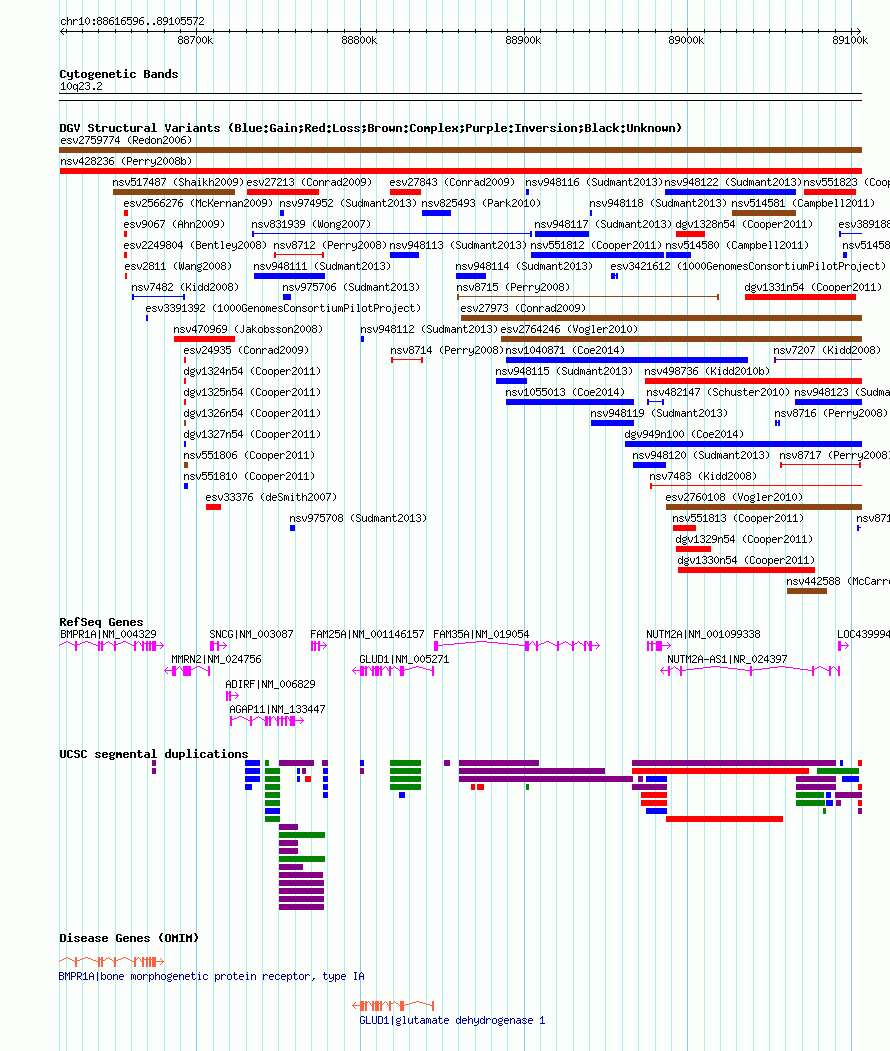Select variant esv2811 (Wang2008)
The width and height of the screenshot is (890, 1051).
(178, 266)
